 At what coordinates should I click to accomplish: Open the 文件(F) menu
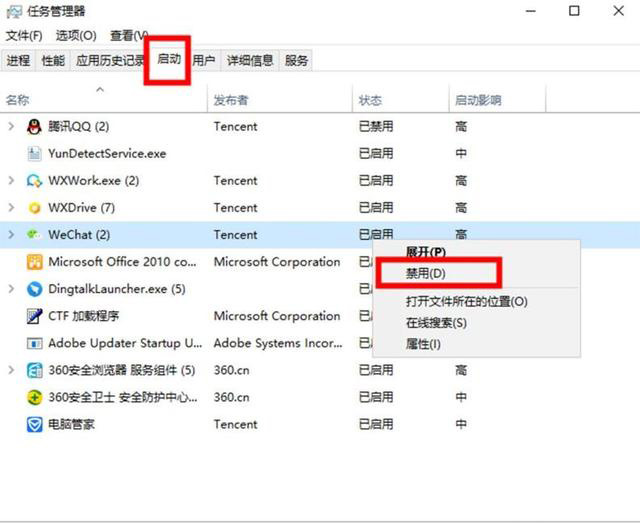click(24, 36)
